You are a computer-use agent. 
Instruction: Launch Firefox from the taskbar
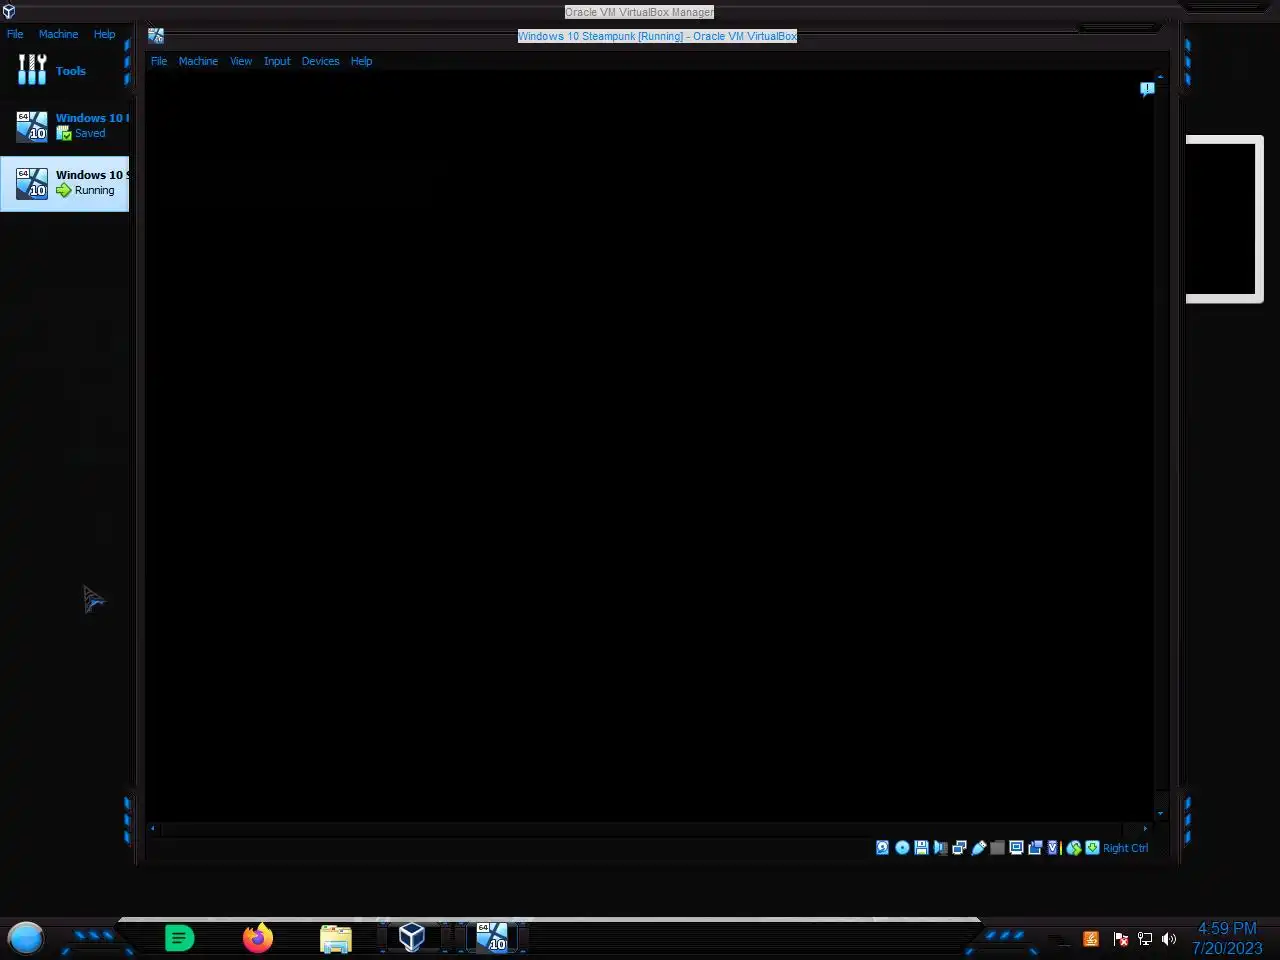click(258, 938)
